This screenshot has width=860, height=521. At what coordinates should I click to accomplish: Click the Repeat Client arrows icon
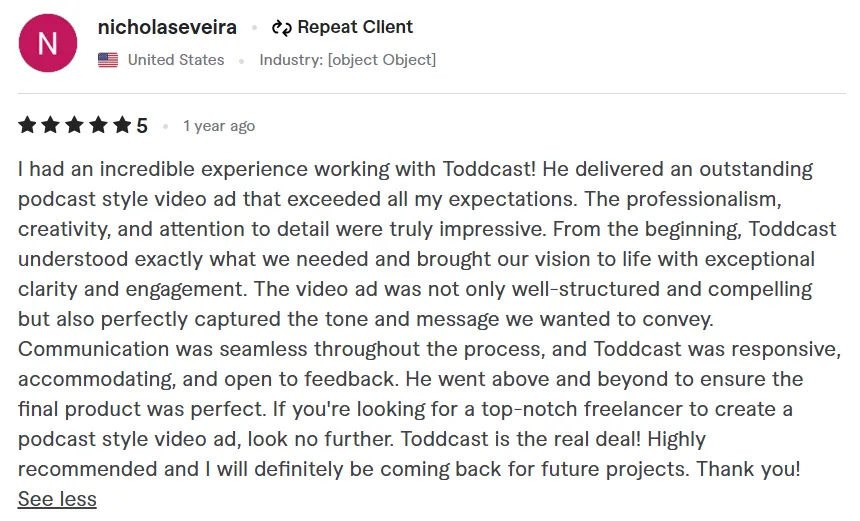(281, 28)
